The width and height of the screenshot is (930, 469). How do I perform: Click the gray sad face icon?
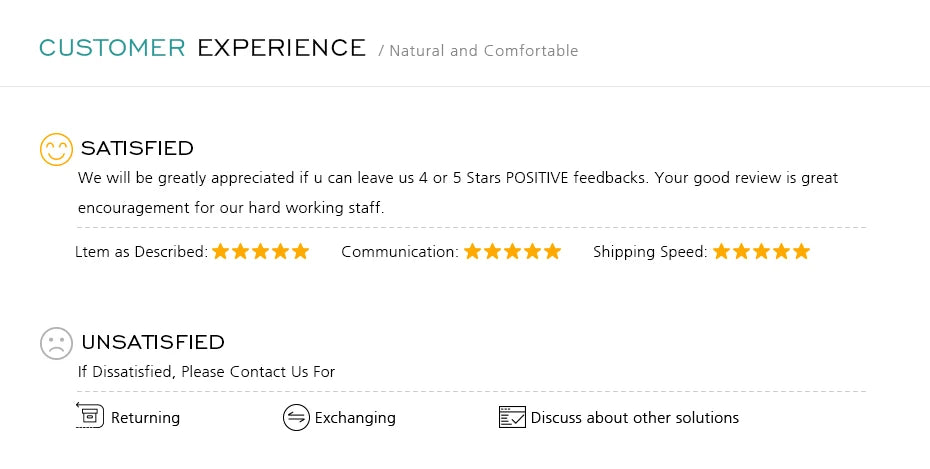click(56, 343)
